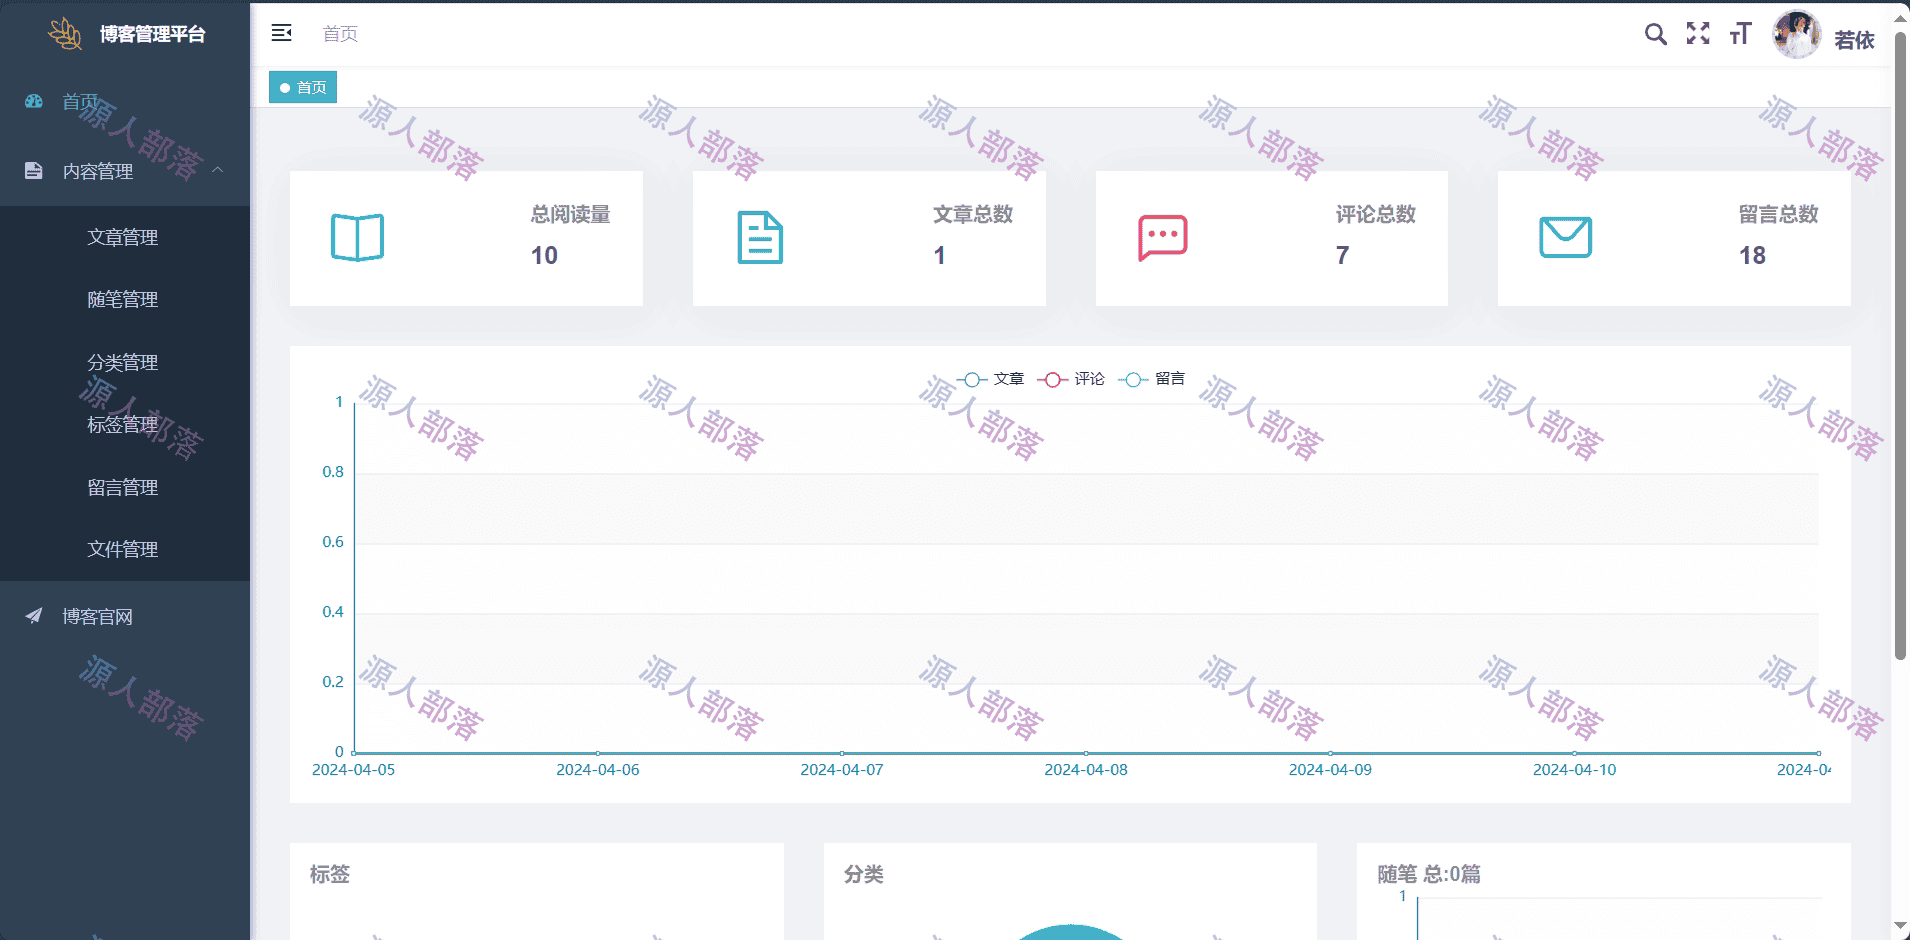Toggle the 文章 series in chart legend

coord(990,379)
